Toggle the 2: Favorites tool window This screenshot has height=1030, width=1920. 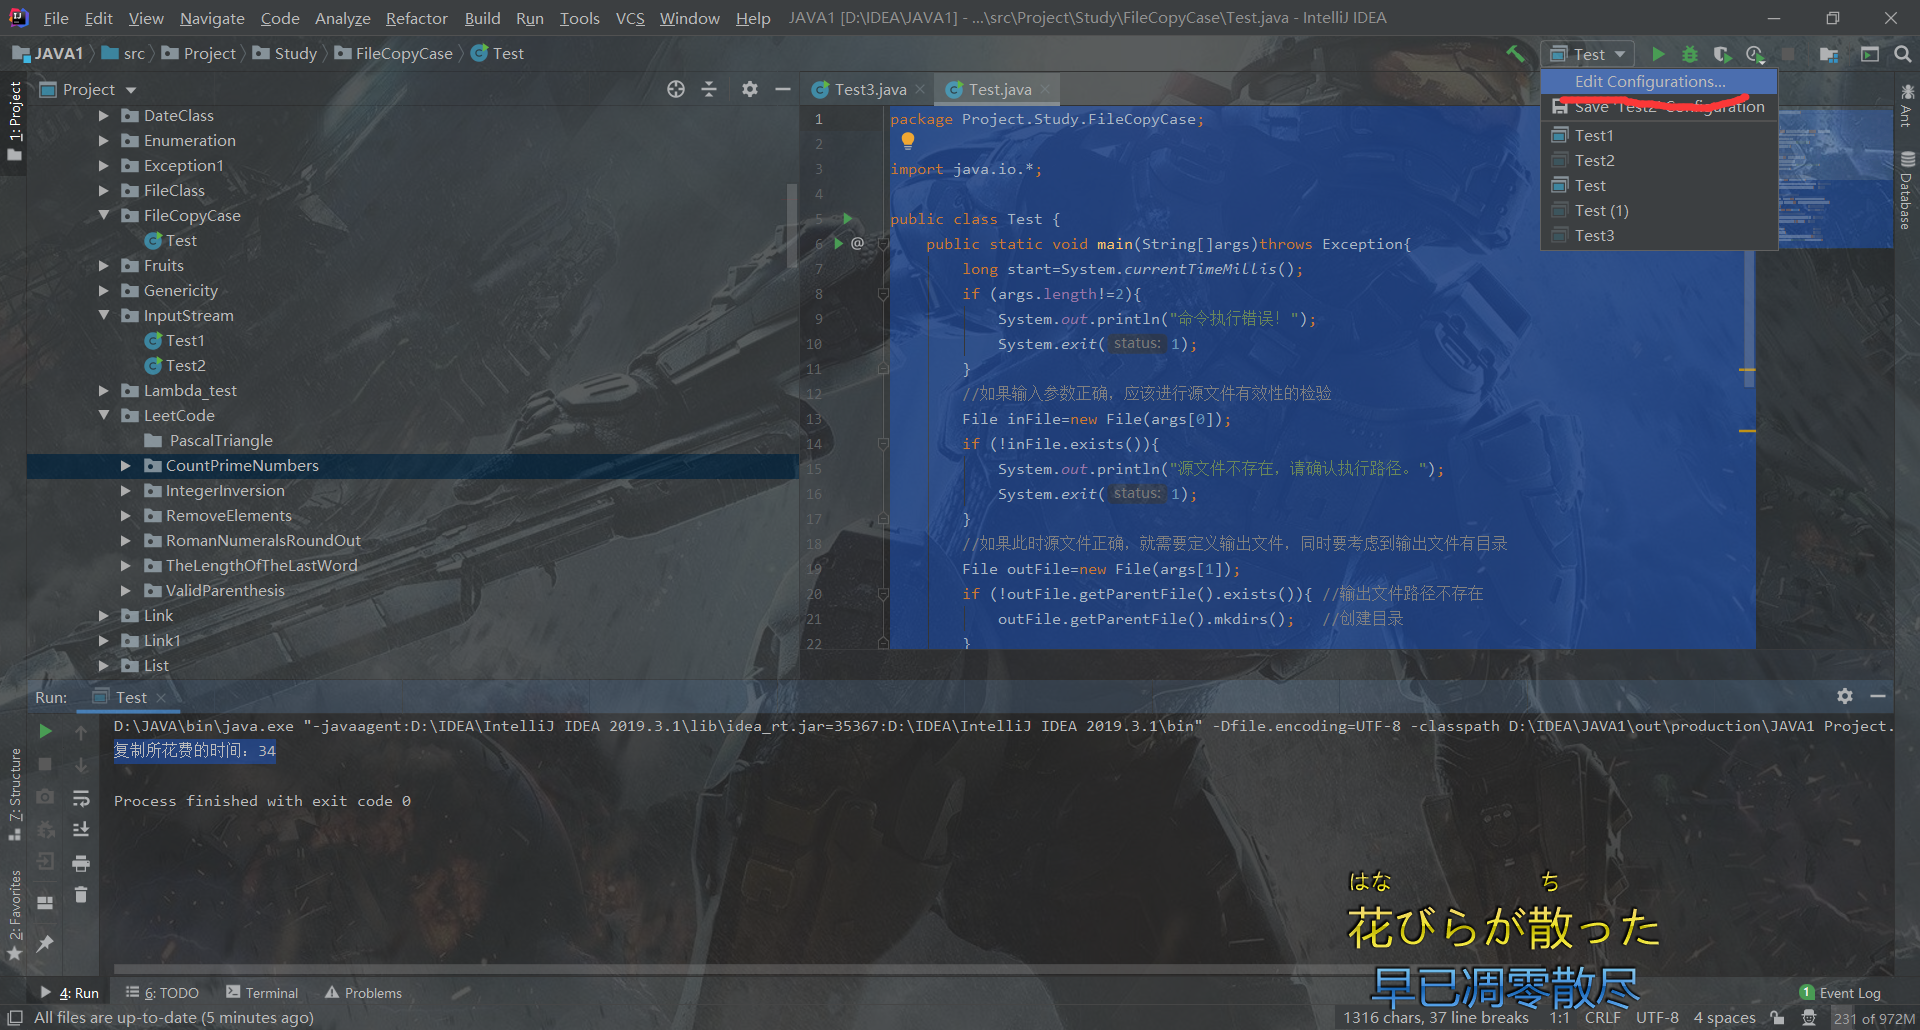[14, 915]
